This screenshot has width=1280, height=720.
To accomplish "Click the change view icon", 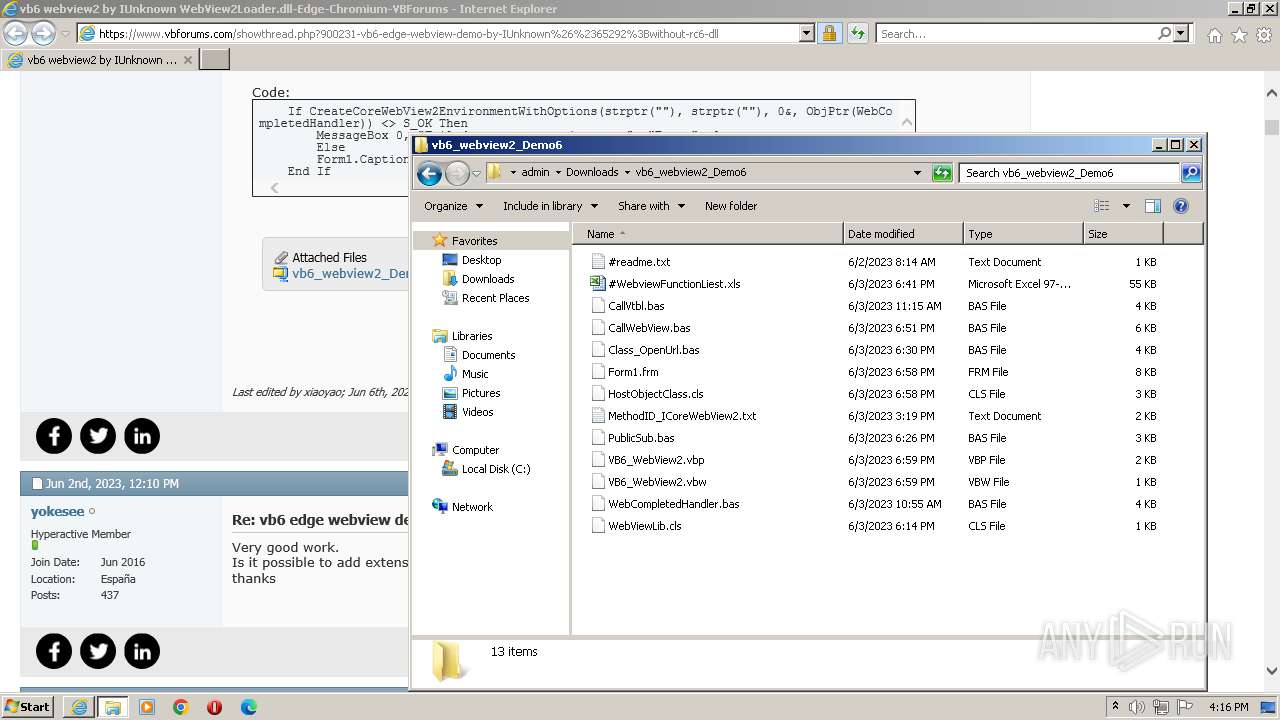I will pyautogui.click(x=1102, y=206).
